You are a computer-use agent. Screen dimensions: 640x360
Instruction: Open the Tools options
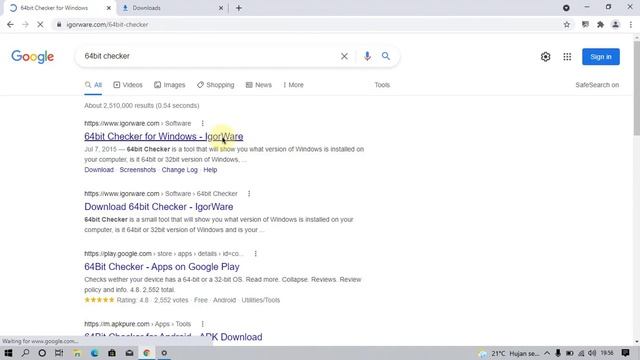coord(382,85)
